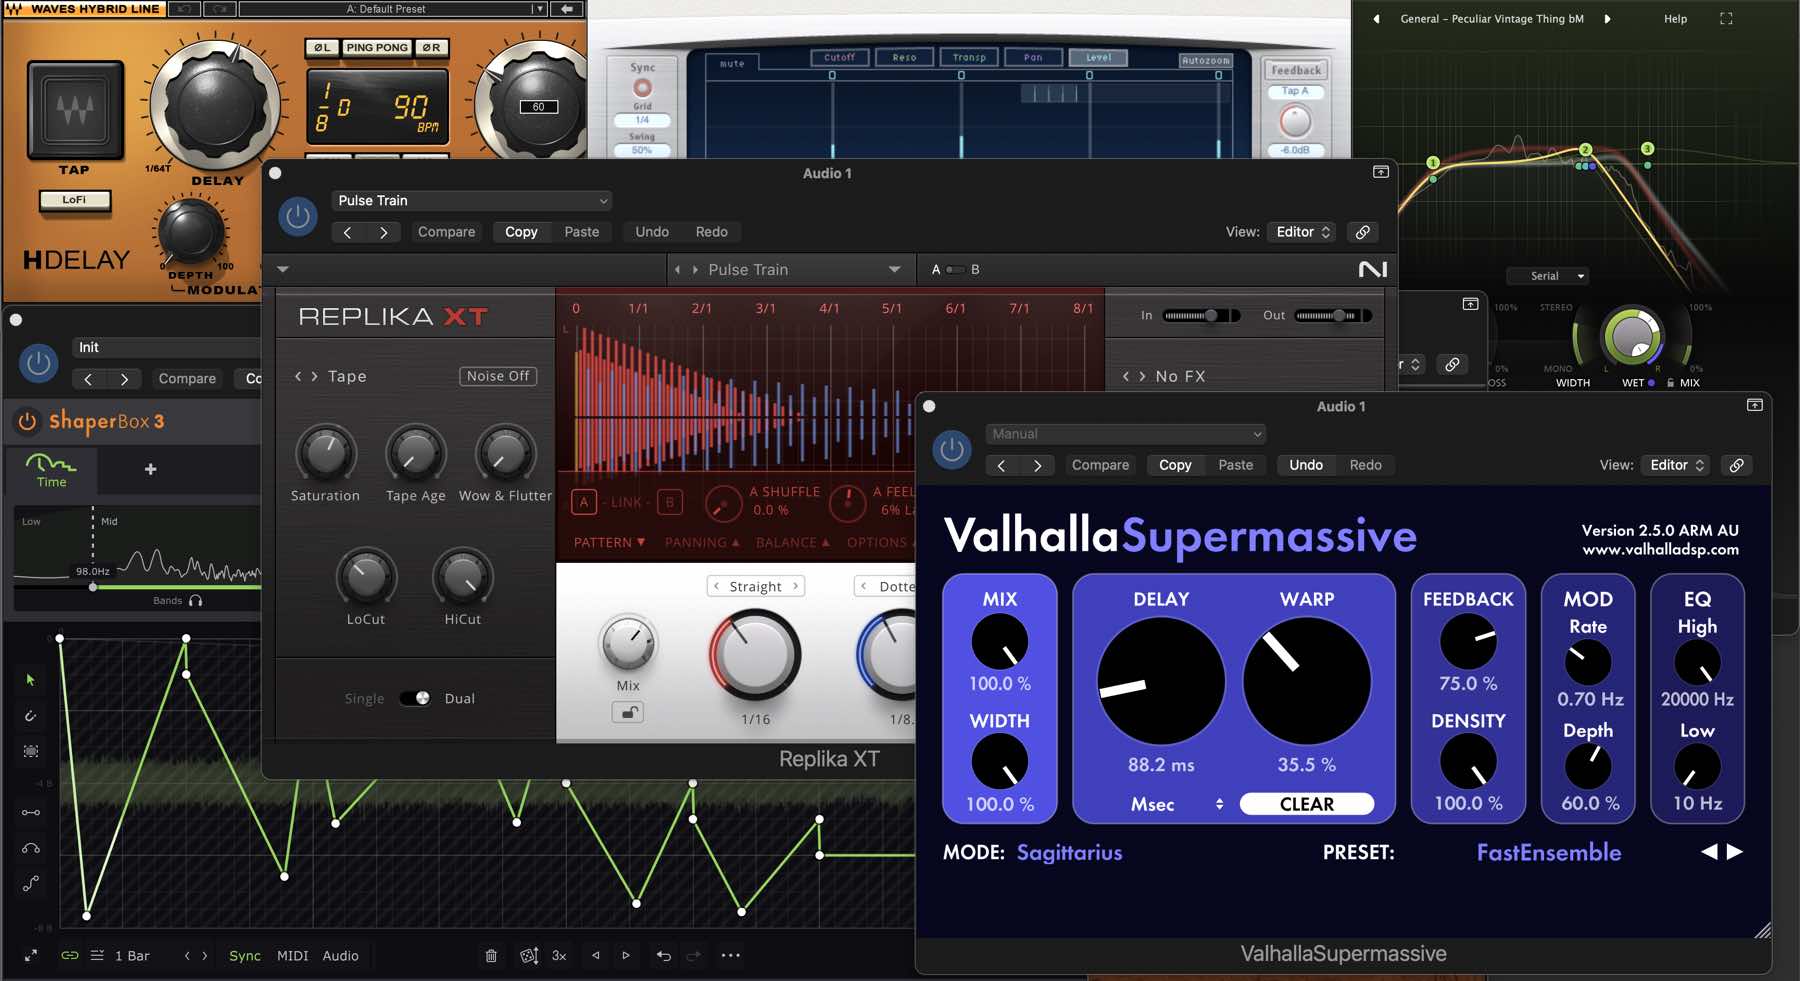The width and height of the screenshot is (1800, 981).
Task: Click the trash icon in ShaperBox toolbar
Action: [491, 956]
